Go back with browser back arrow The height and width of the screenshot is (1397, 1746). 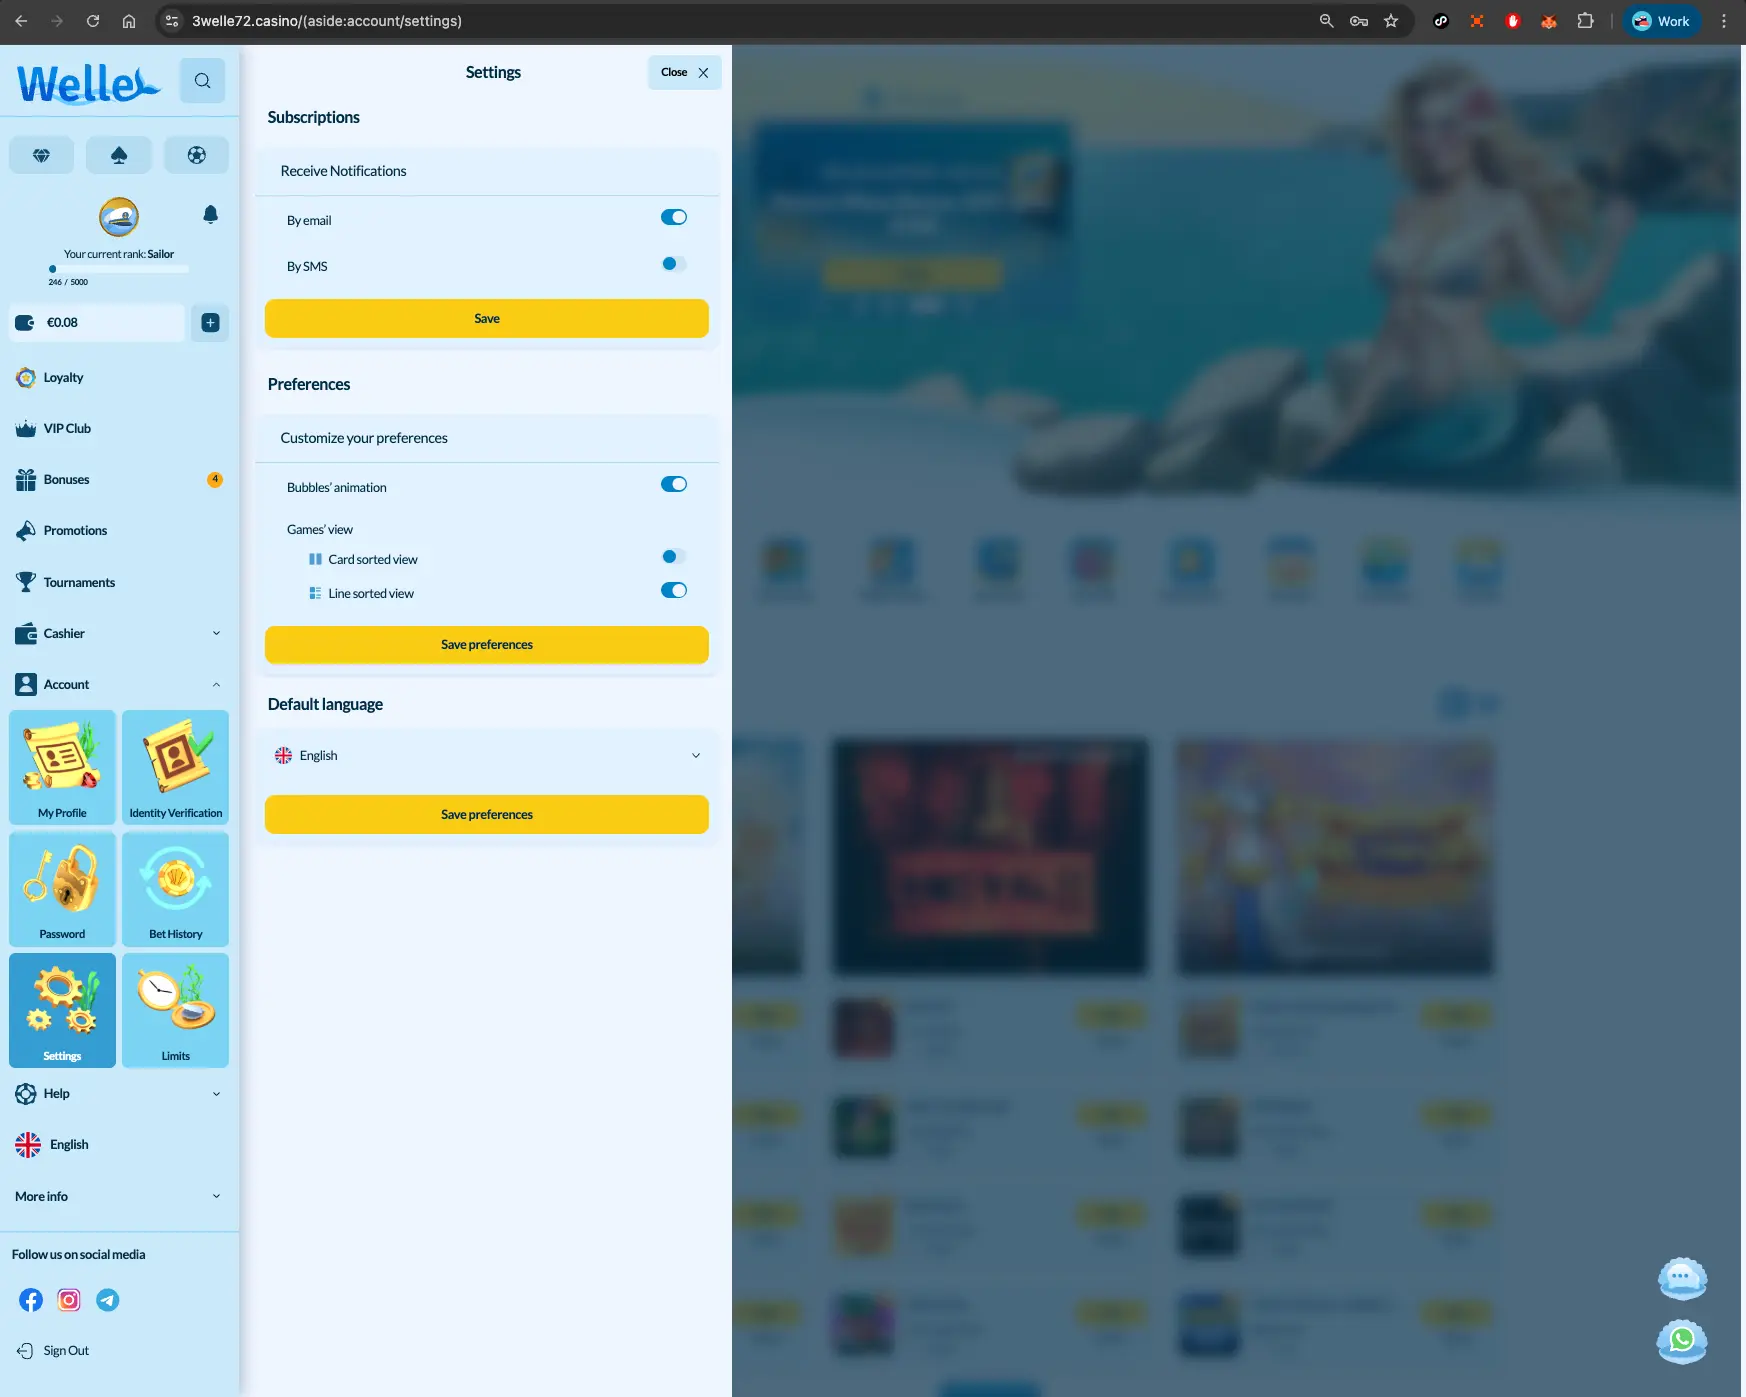[x=21, y=21]
